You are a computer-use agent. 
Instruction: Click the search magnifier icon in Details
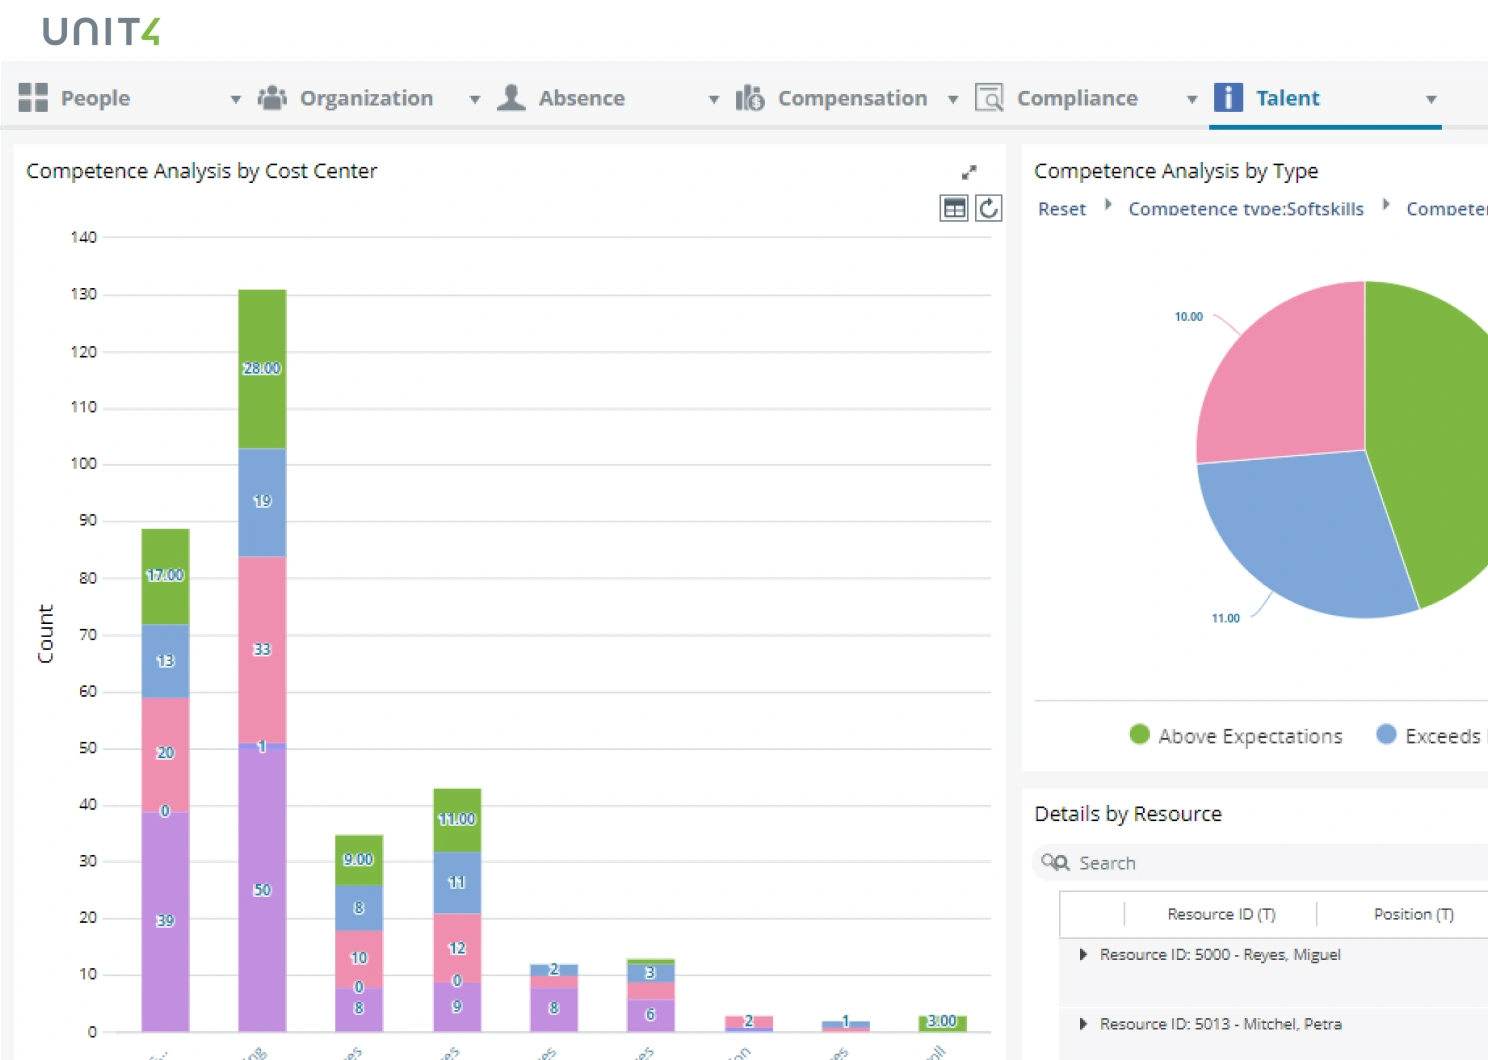(1055, 862)
